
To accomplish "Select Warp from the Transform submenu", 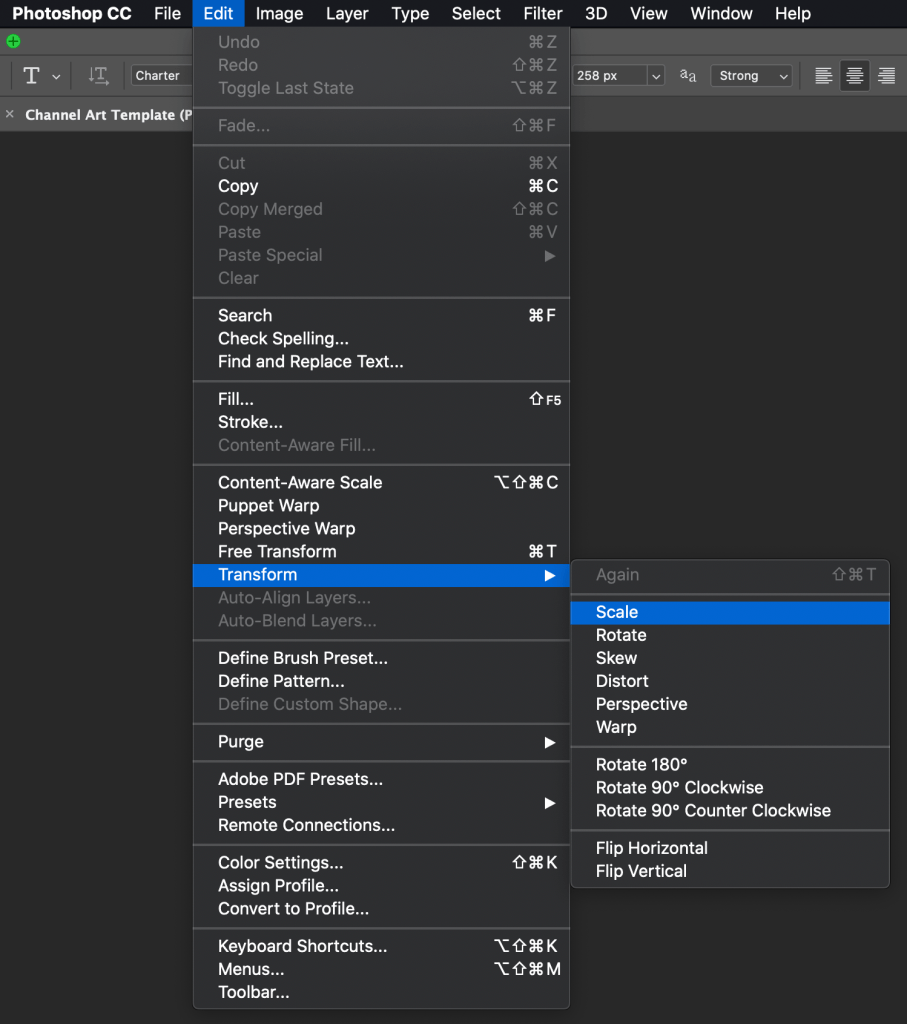I will [616, 727].
